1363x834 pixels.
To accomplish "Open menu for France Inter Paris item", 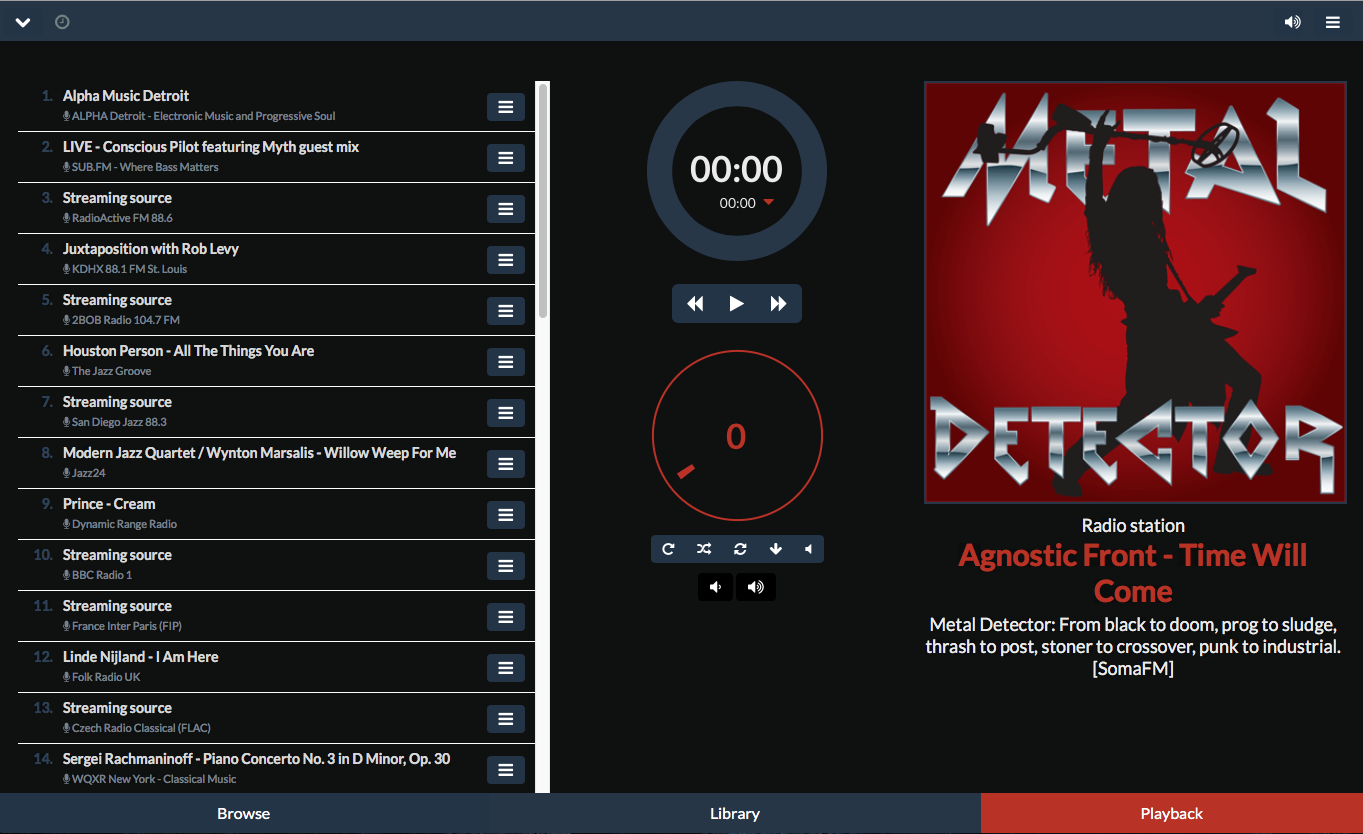I will pos(506,617).
